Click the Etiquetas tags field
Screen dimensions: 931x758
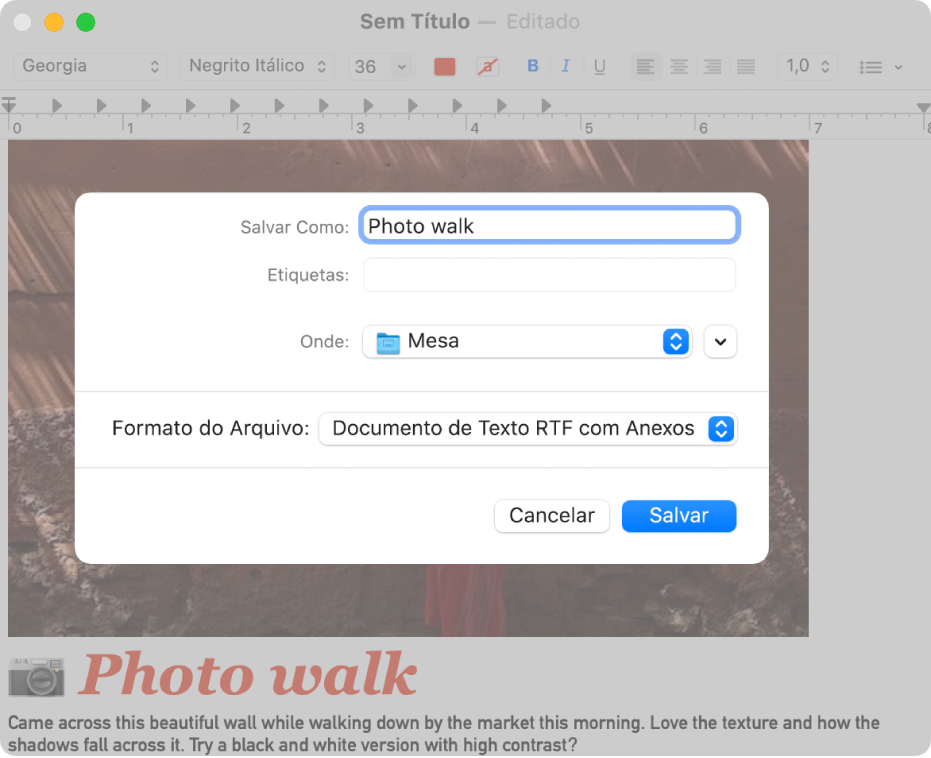tap(549, 275)
